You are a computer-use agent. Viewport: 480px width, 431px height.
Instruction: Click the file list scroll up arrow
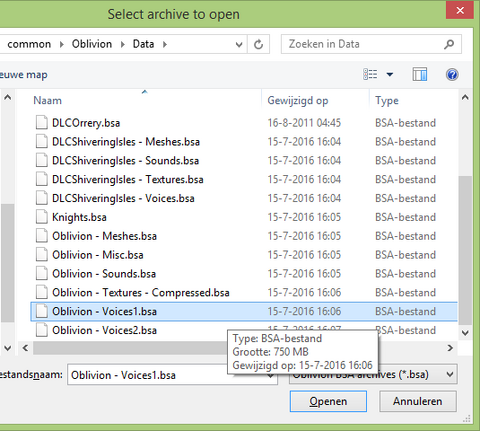(x=465, y=97)
